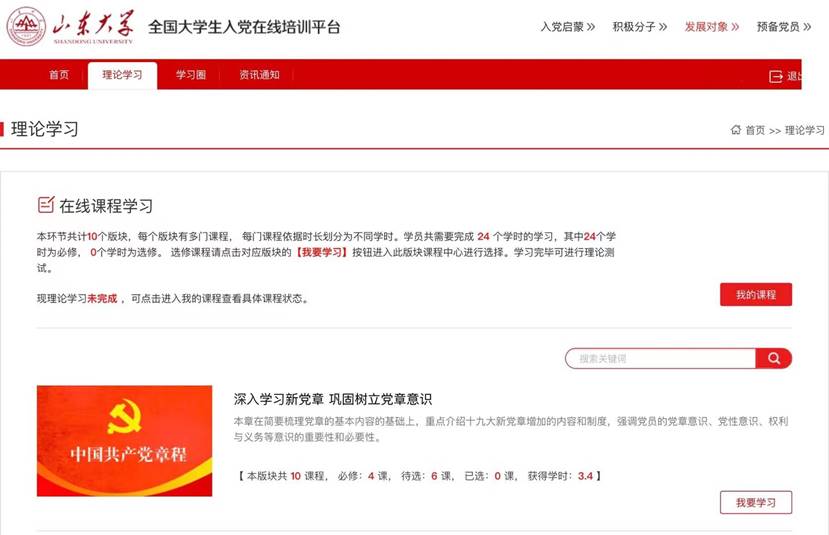Click the 理论学习 breadcrumb link

pyautogui.click(x=805, y=131)
